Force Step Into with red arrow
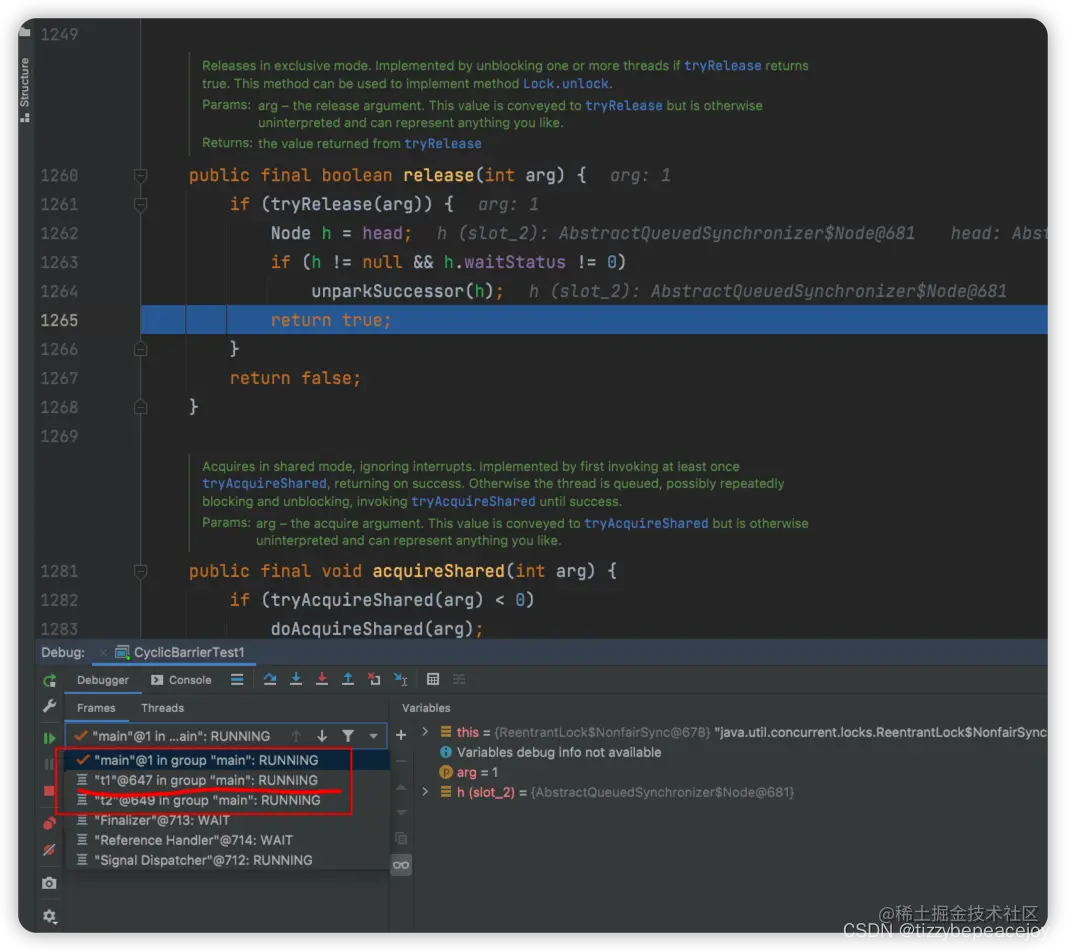The height and width of the screenshot is (951, 1066). [322, 679]
